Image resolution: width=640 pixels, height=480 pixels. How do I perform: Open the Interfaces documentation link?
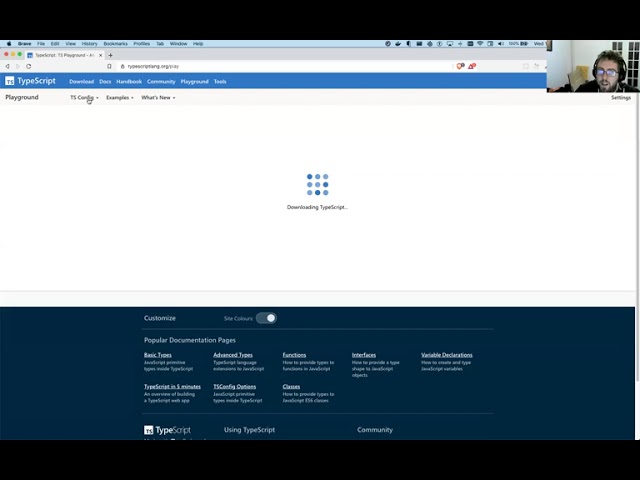(x=364, y=355)
